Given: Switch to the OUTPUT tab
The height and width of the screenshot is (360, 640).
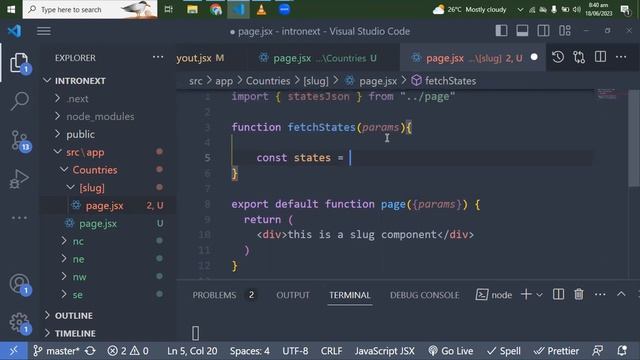Looking at the screenshot, I should [x=293, y=295].
